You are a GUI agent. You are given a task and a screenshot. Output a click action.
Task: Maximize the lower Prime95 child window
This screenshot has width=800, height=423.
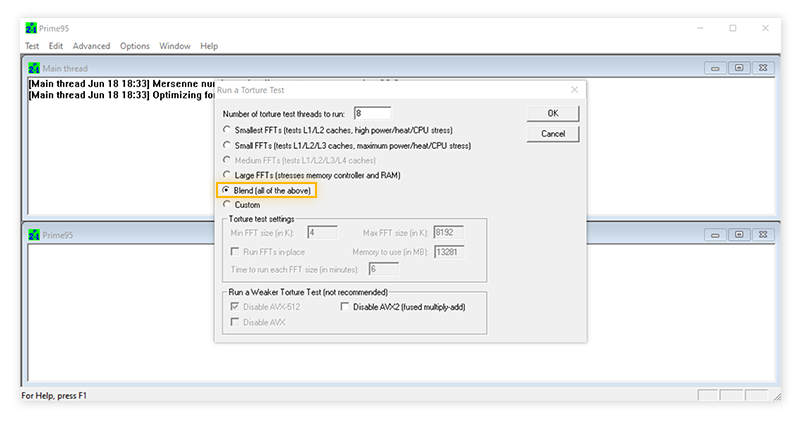[x=738, y=235]
